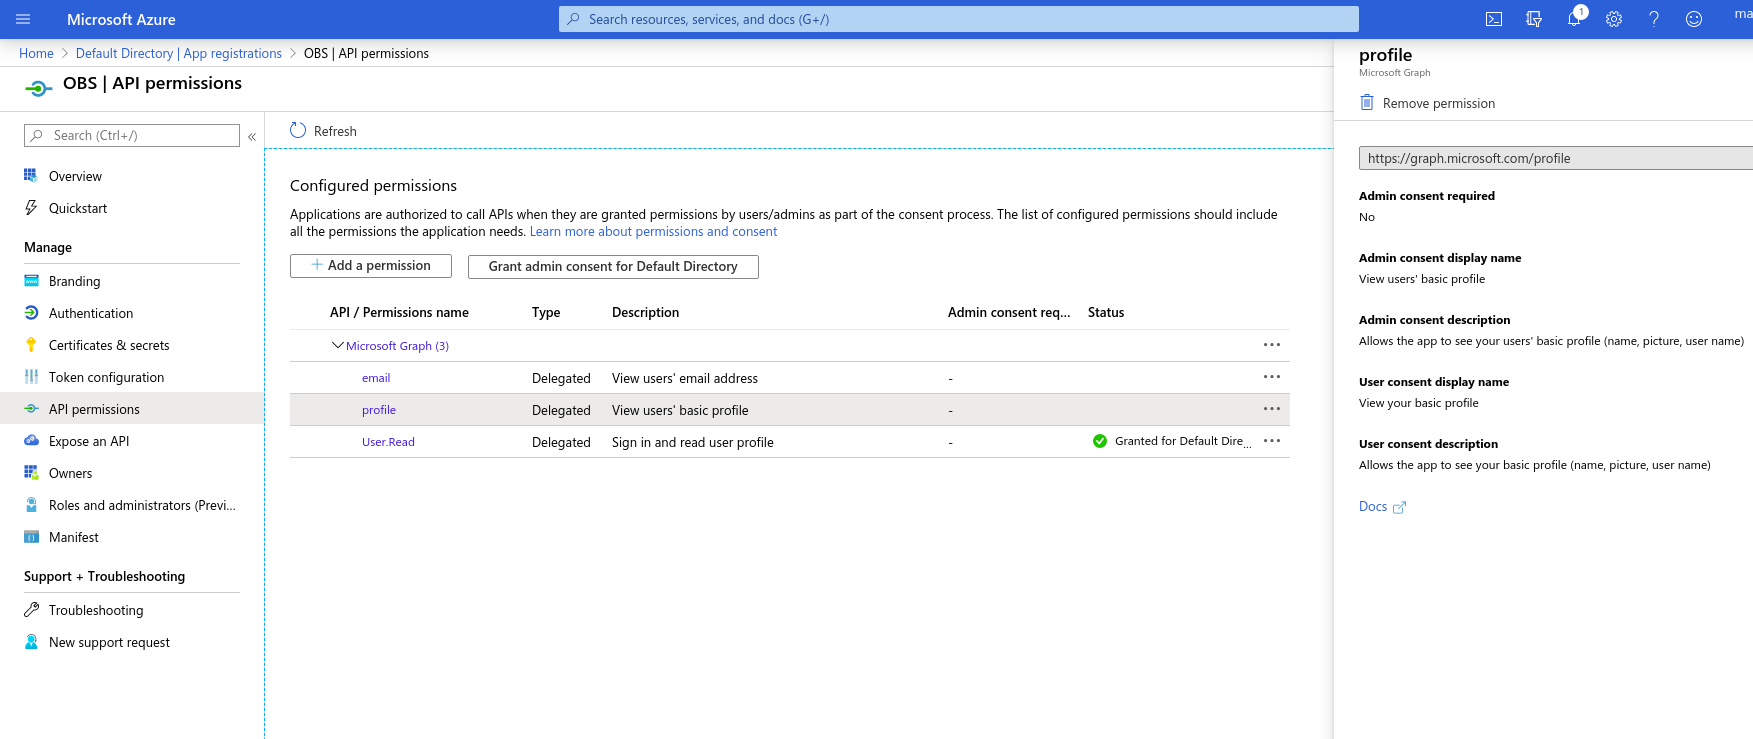Open the Docs external link icon
The image size is (1753, 739).
click(1399, 507)
